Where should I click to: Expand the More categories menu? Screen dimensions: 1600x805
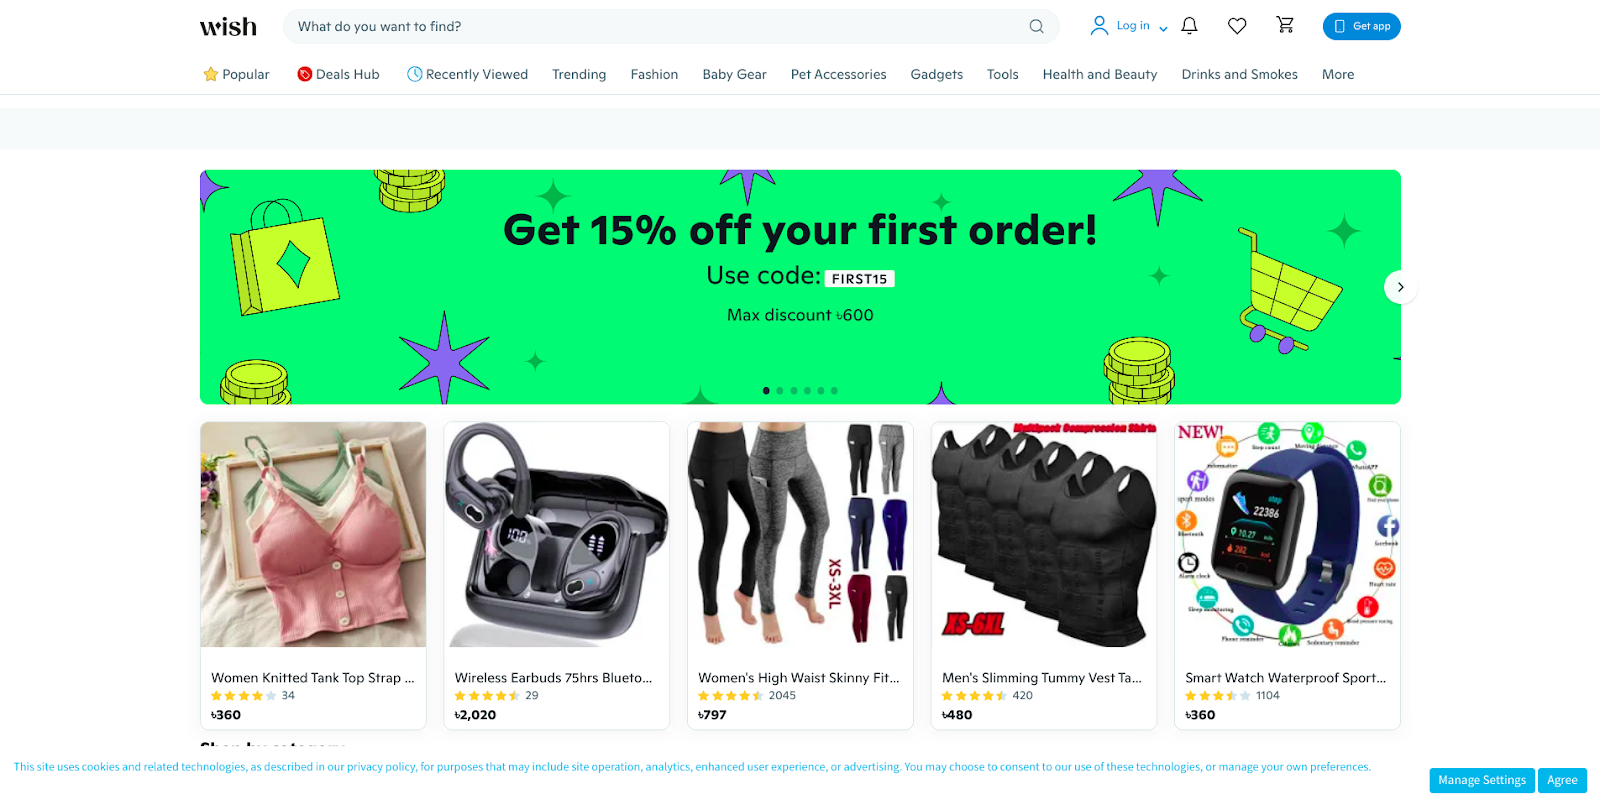tap(1338, 74)
